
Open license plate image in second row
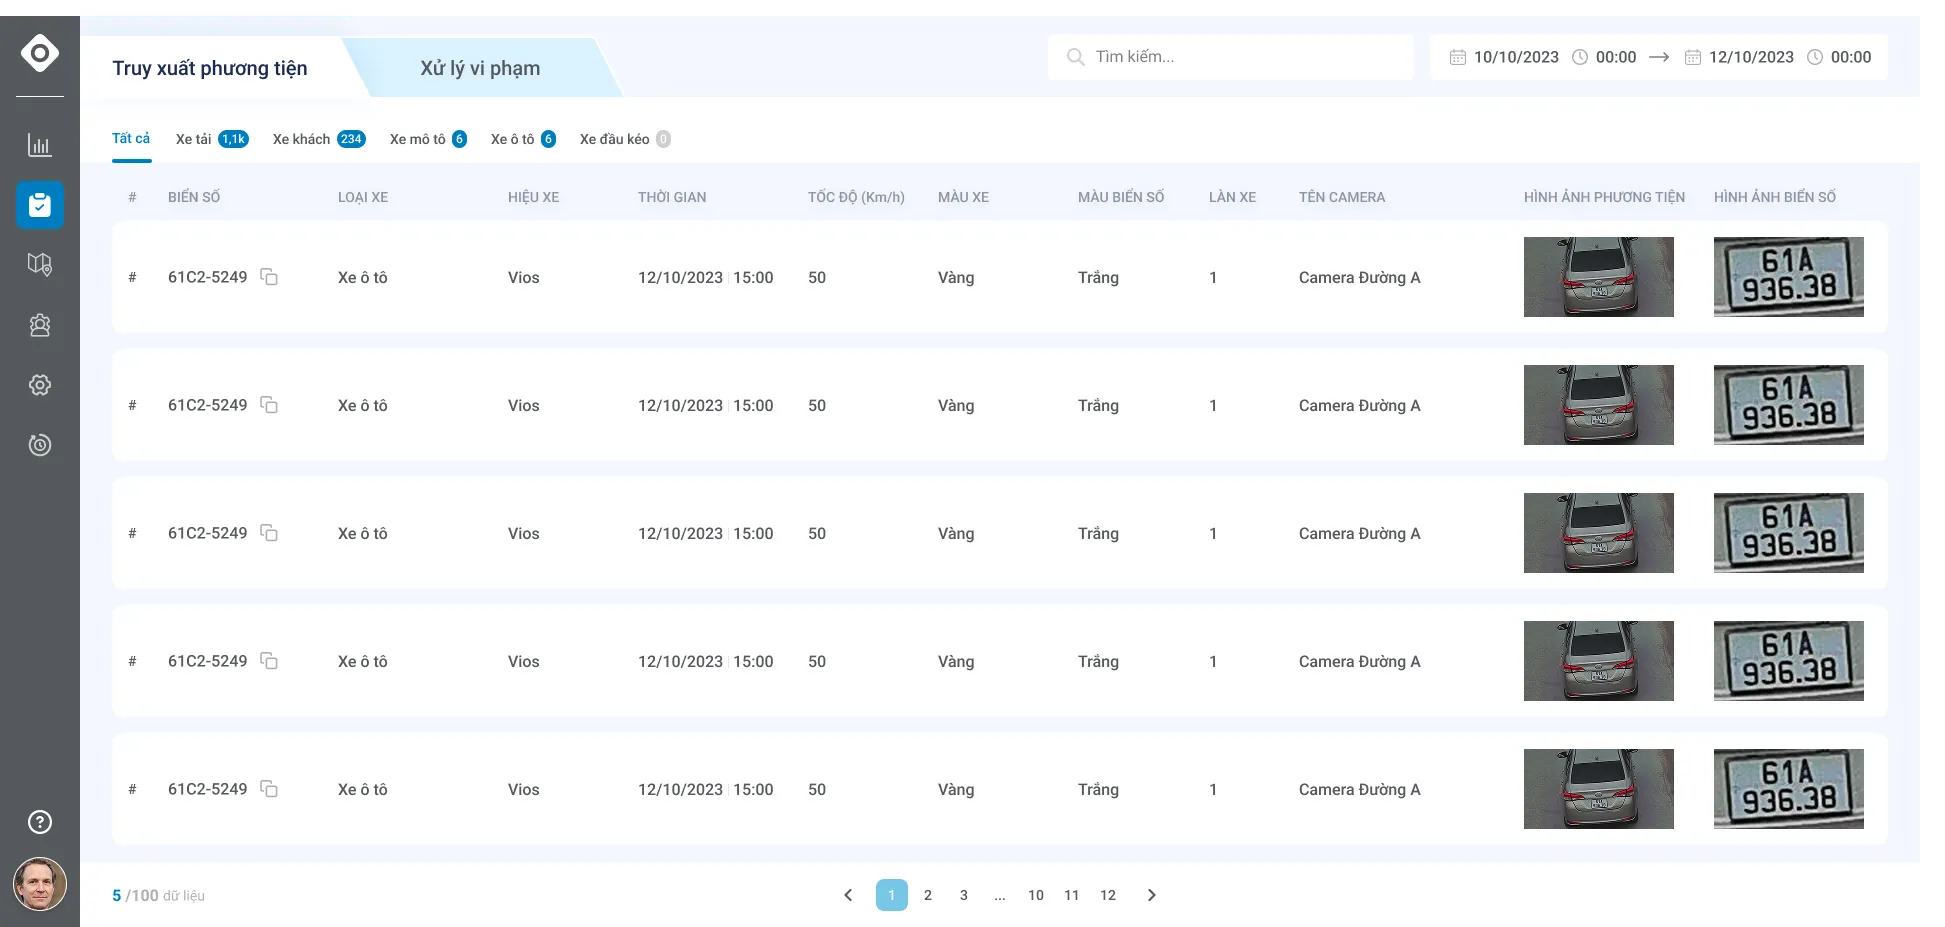point(1789,405)
